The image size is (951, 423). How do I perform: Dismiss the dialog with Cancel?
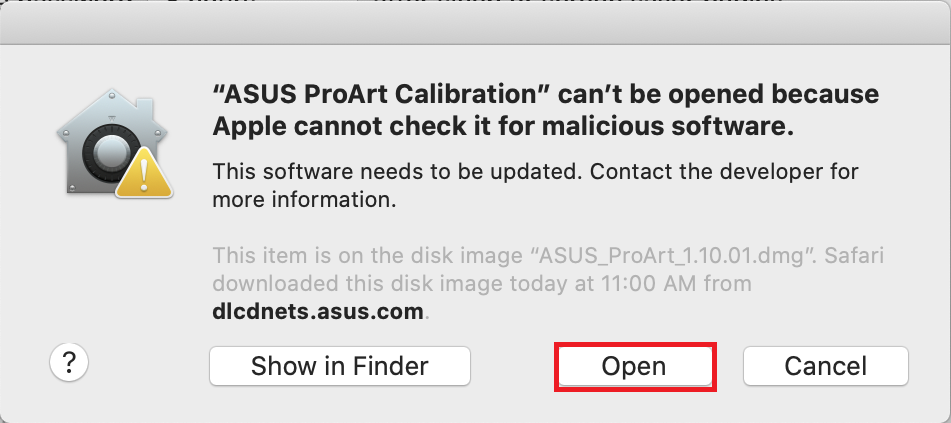click(825, 366)
